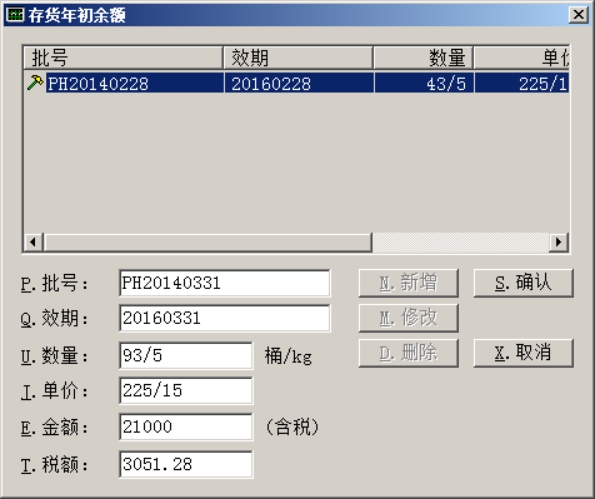Click the horizontal scrollbar right arrow
This screenshot has height=499, width=595.
tap(559, 242)
